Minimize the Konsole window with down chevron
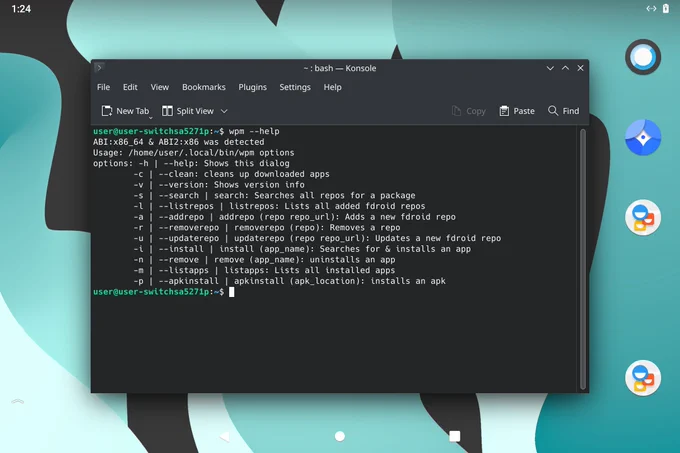The width and height of the screenshot is (680, 453). (x=550, y=68)
